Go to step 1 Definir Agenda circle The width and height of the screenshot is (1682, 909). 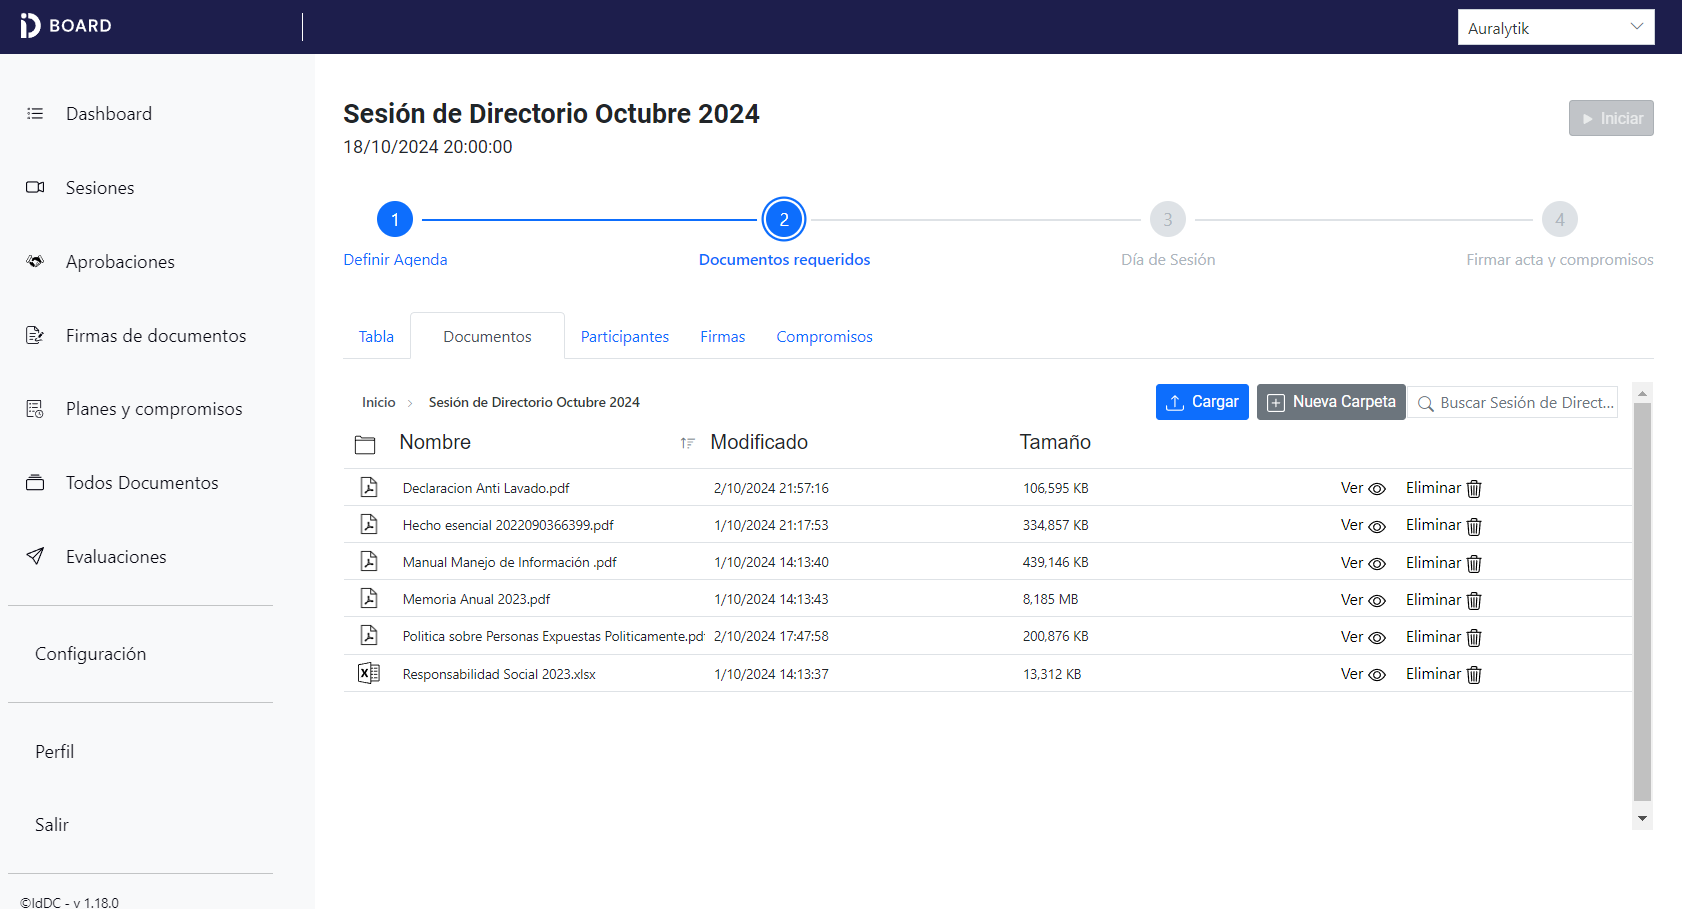[x=395, y=219]
